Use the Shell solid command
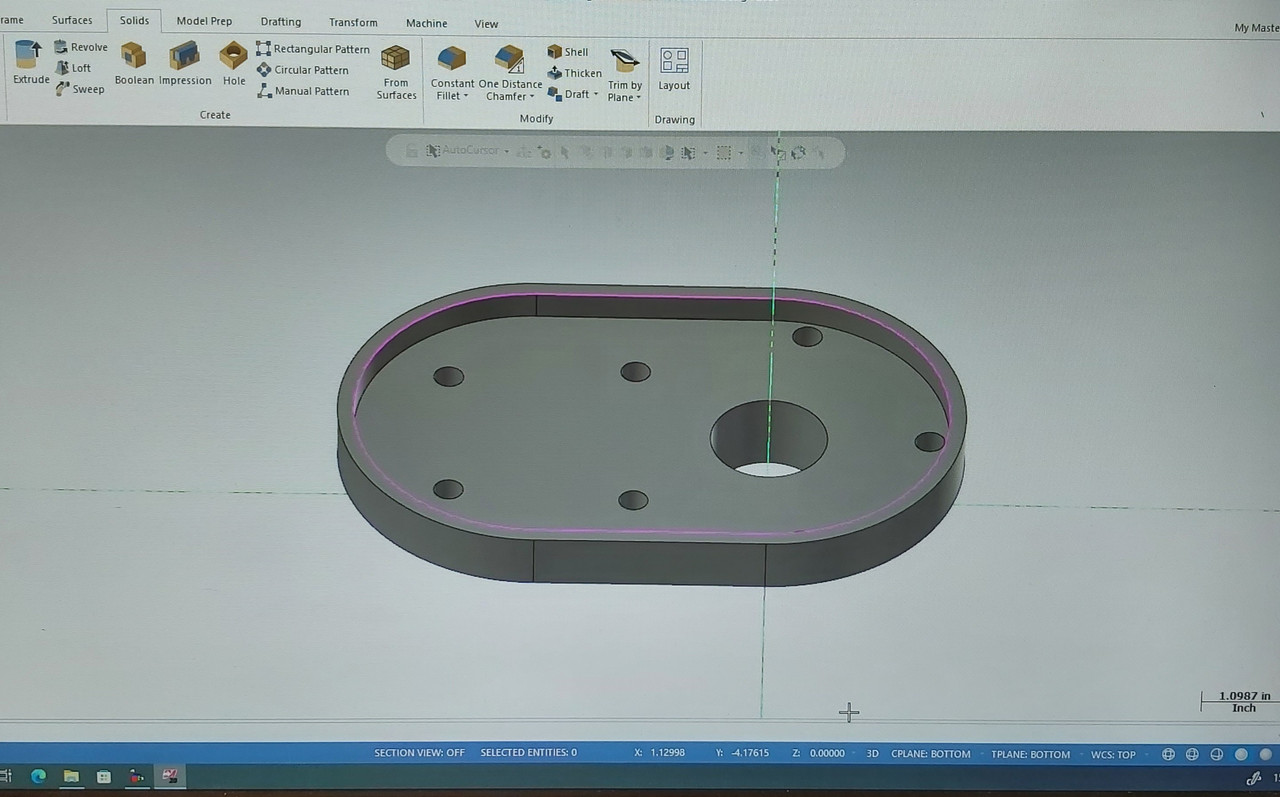 pyautogui.click(x=568, y=52)
